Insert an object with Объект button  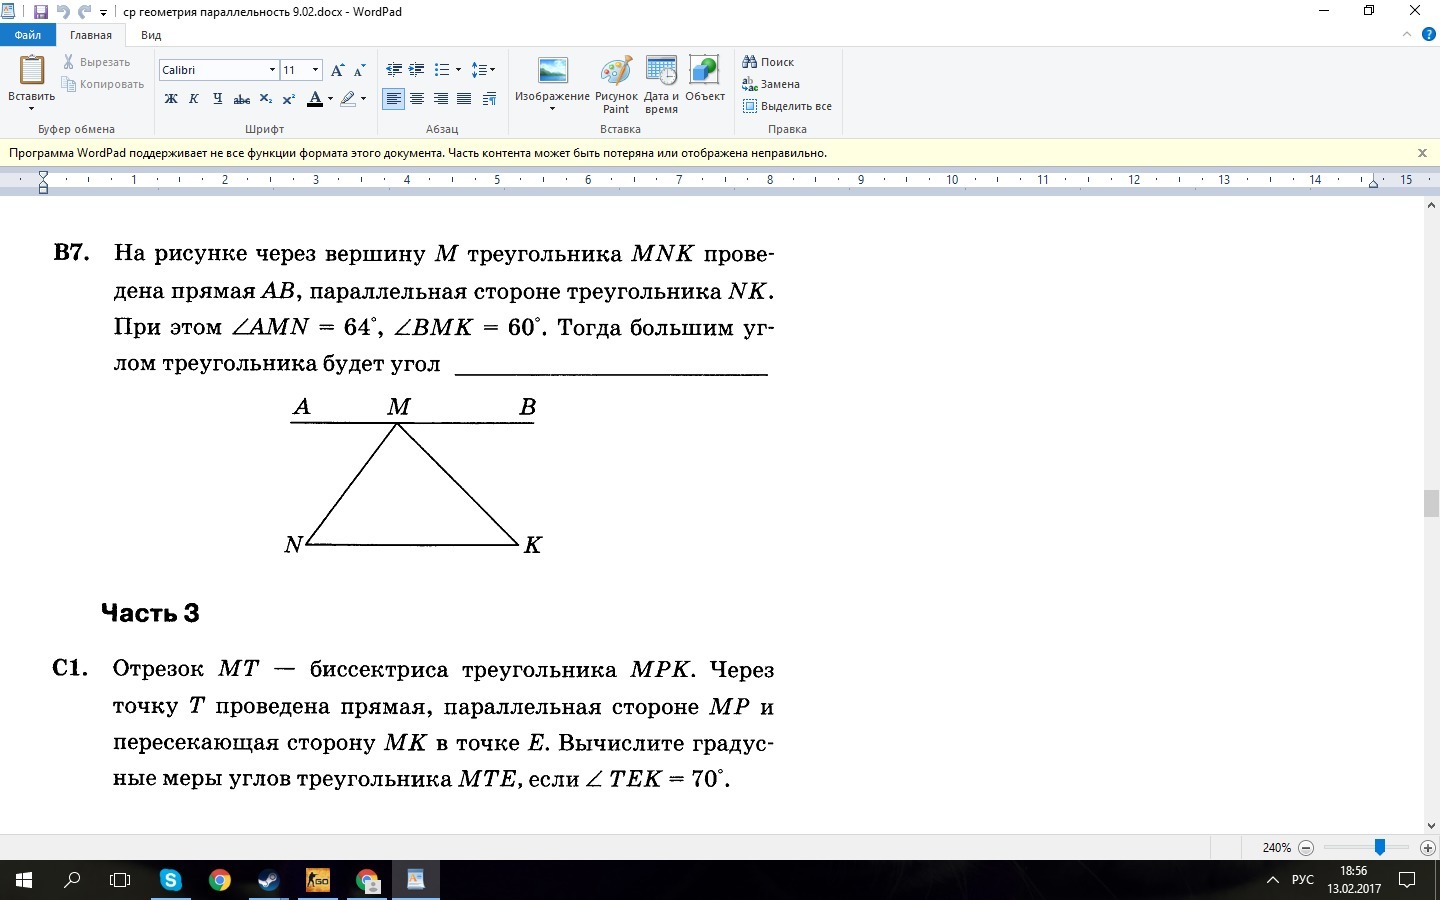(703, 80)
